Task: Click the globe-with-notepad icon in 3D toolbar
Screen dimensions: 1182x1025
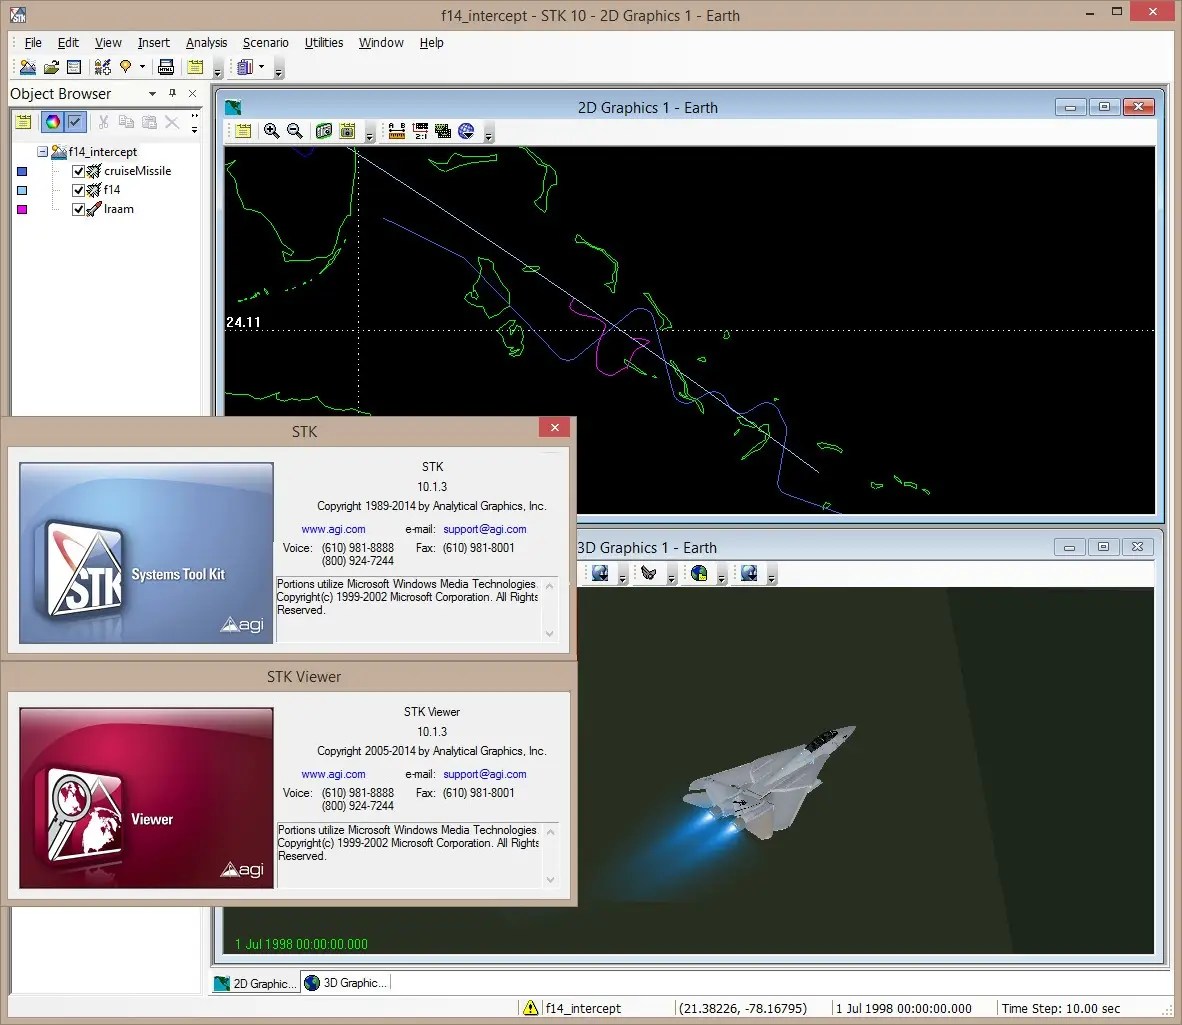Action: (699, 574)
